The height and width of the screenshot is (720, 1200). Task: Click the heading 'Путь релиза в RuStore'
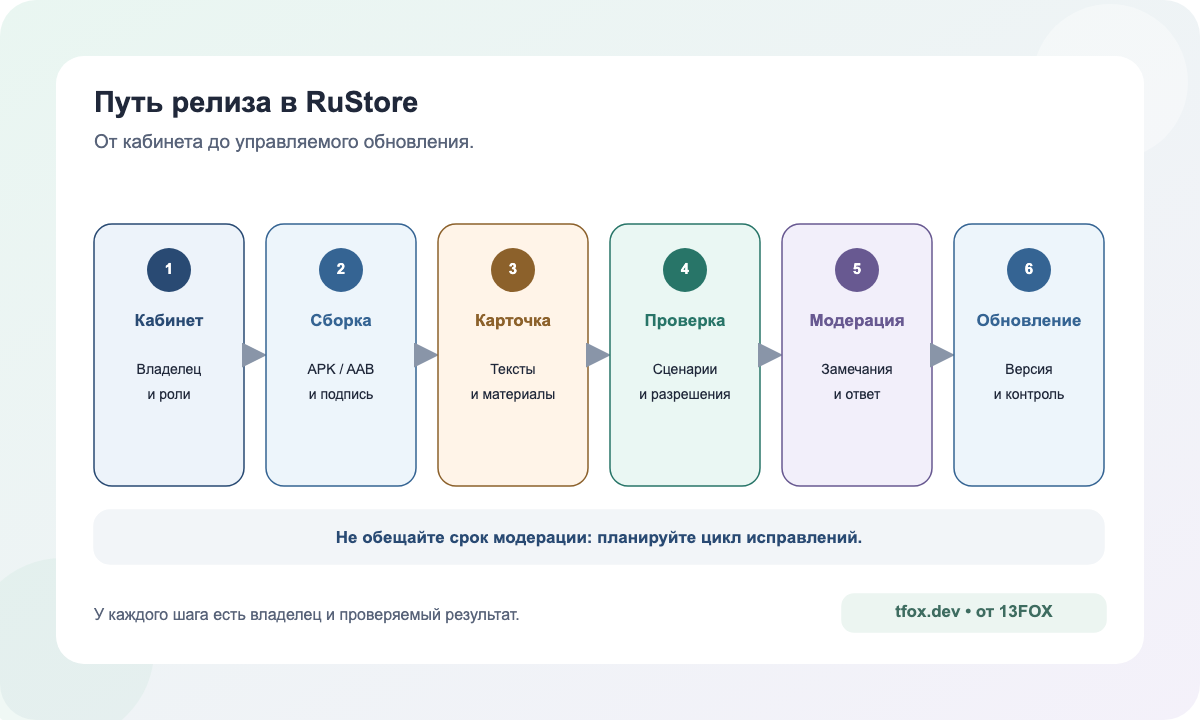click(x=256, y=102)
